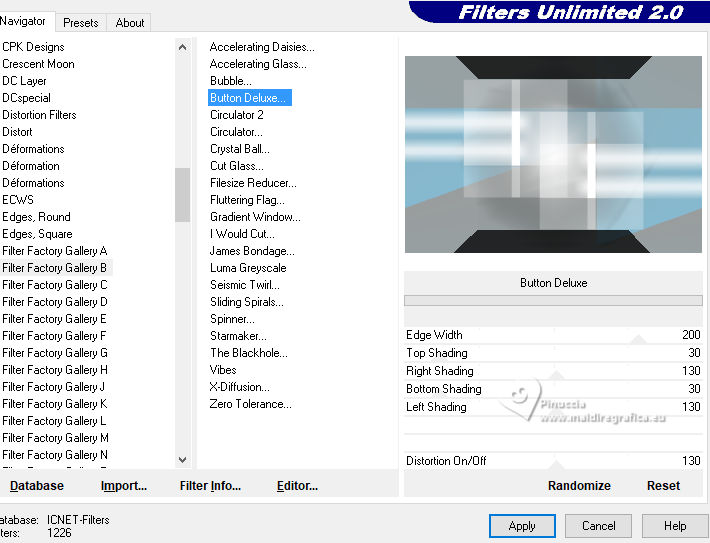Open the Database button
Screen dimensions: 710x543
click(x=37, y=486)
